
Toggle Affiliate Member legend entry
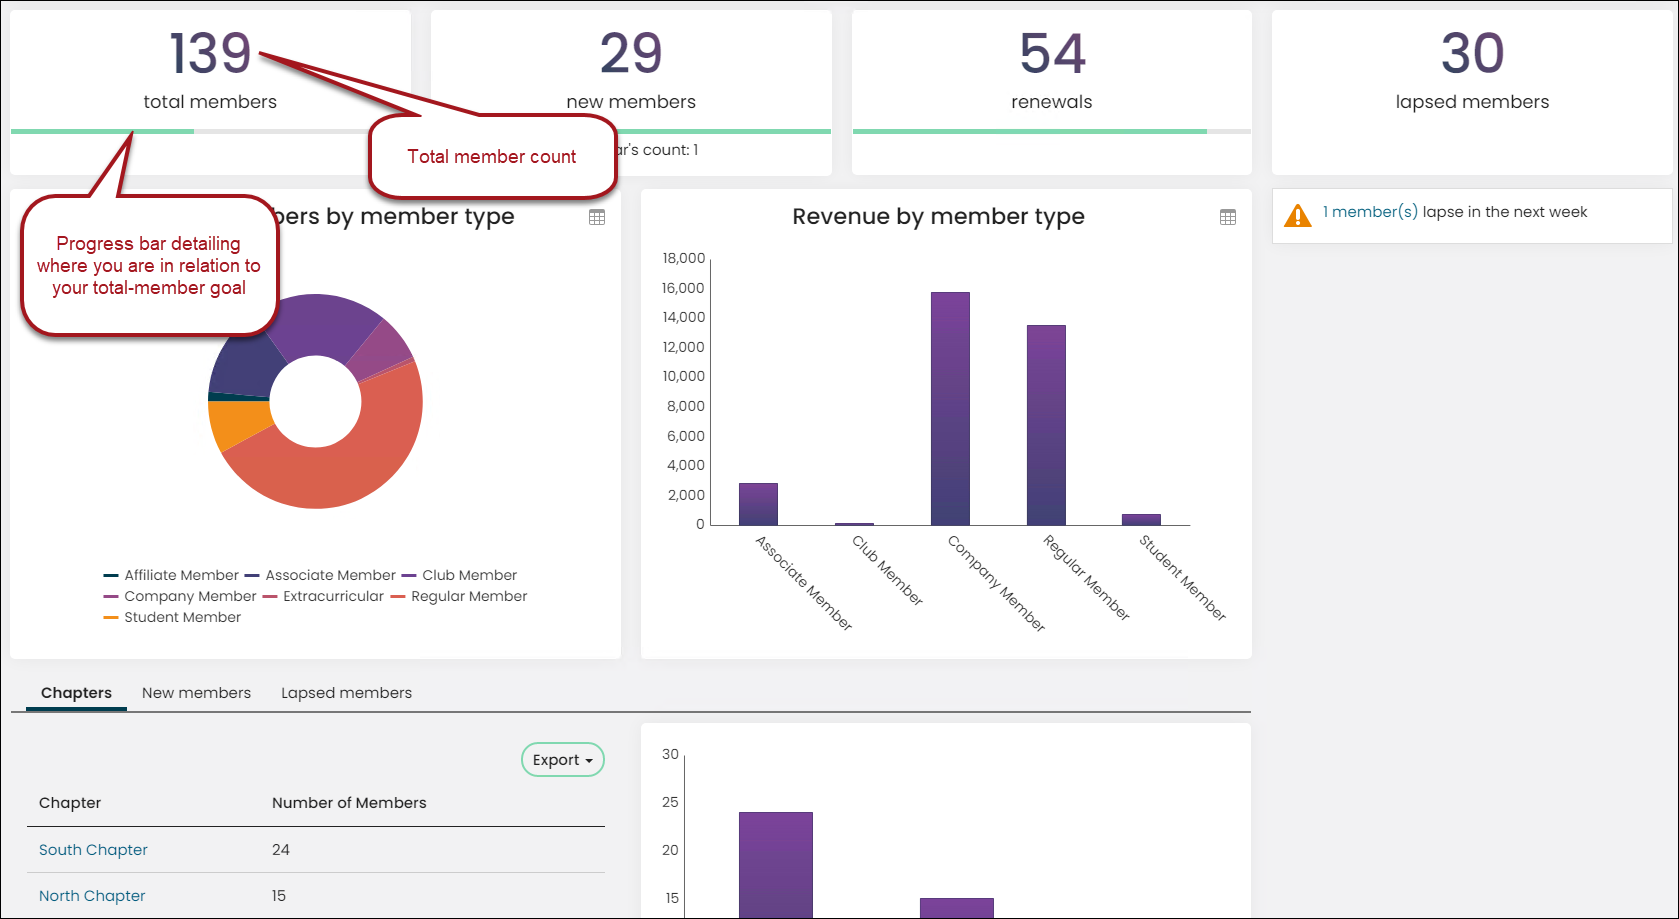coord(171,575)
